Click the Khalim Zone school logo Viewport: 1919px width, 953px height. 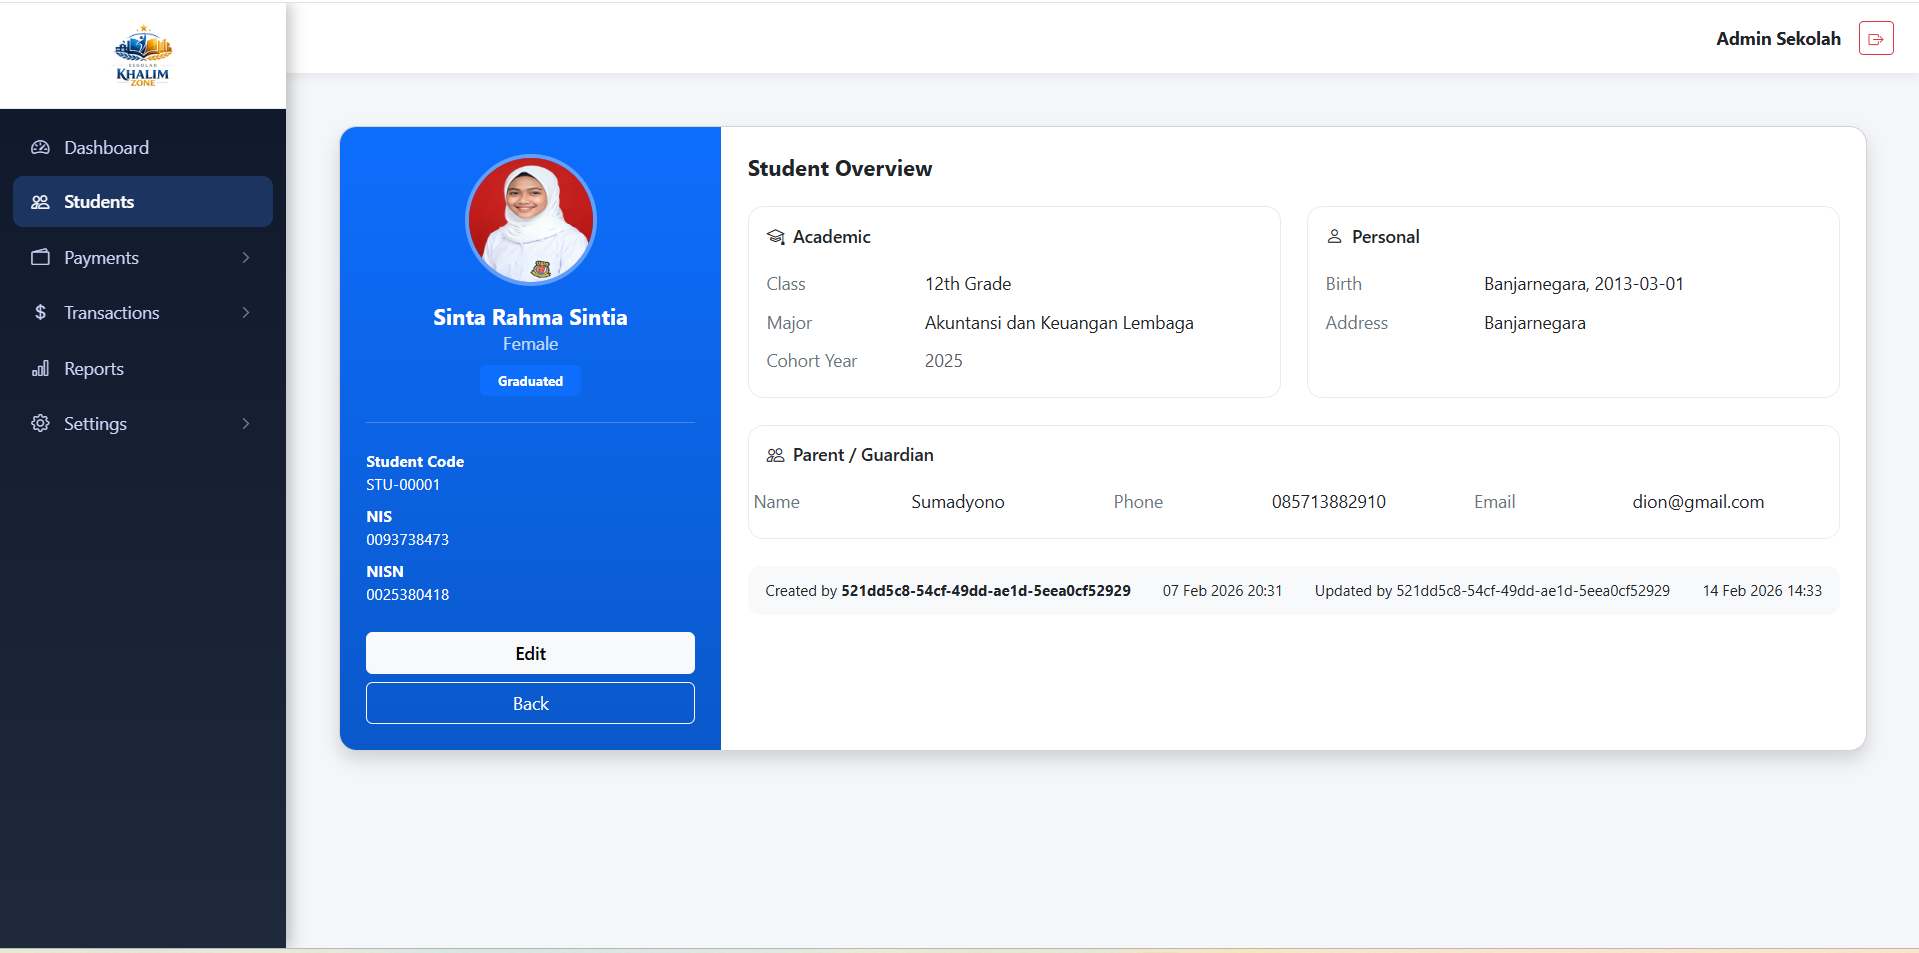pyautogui.click(x=143, y=55)
